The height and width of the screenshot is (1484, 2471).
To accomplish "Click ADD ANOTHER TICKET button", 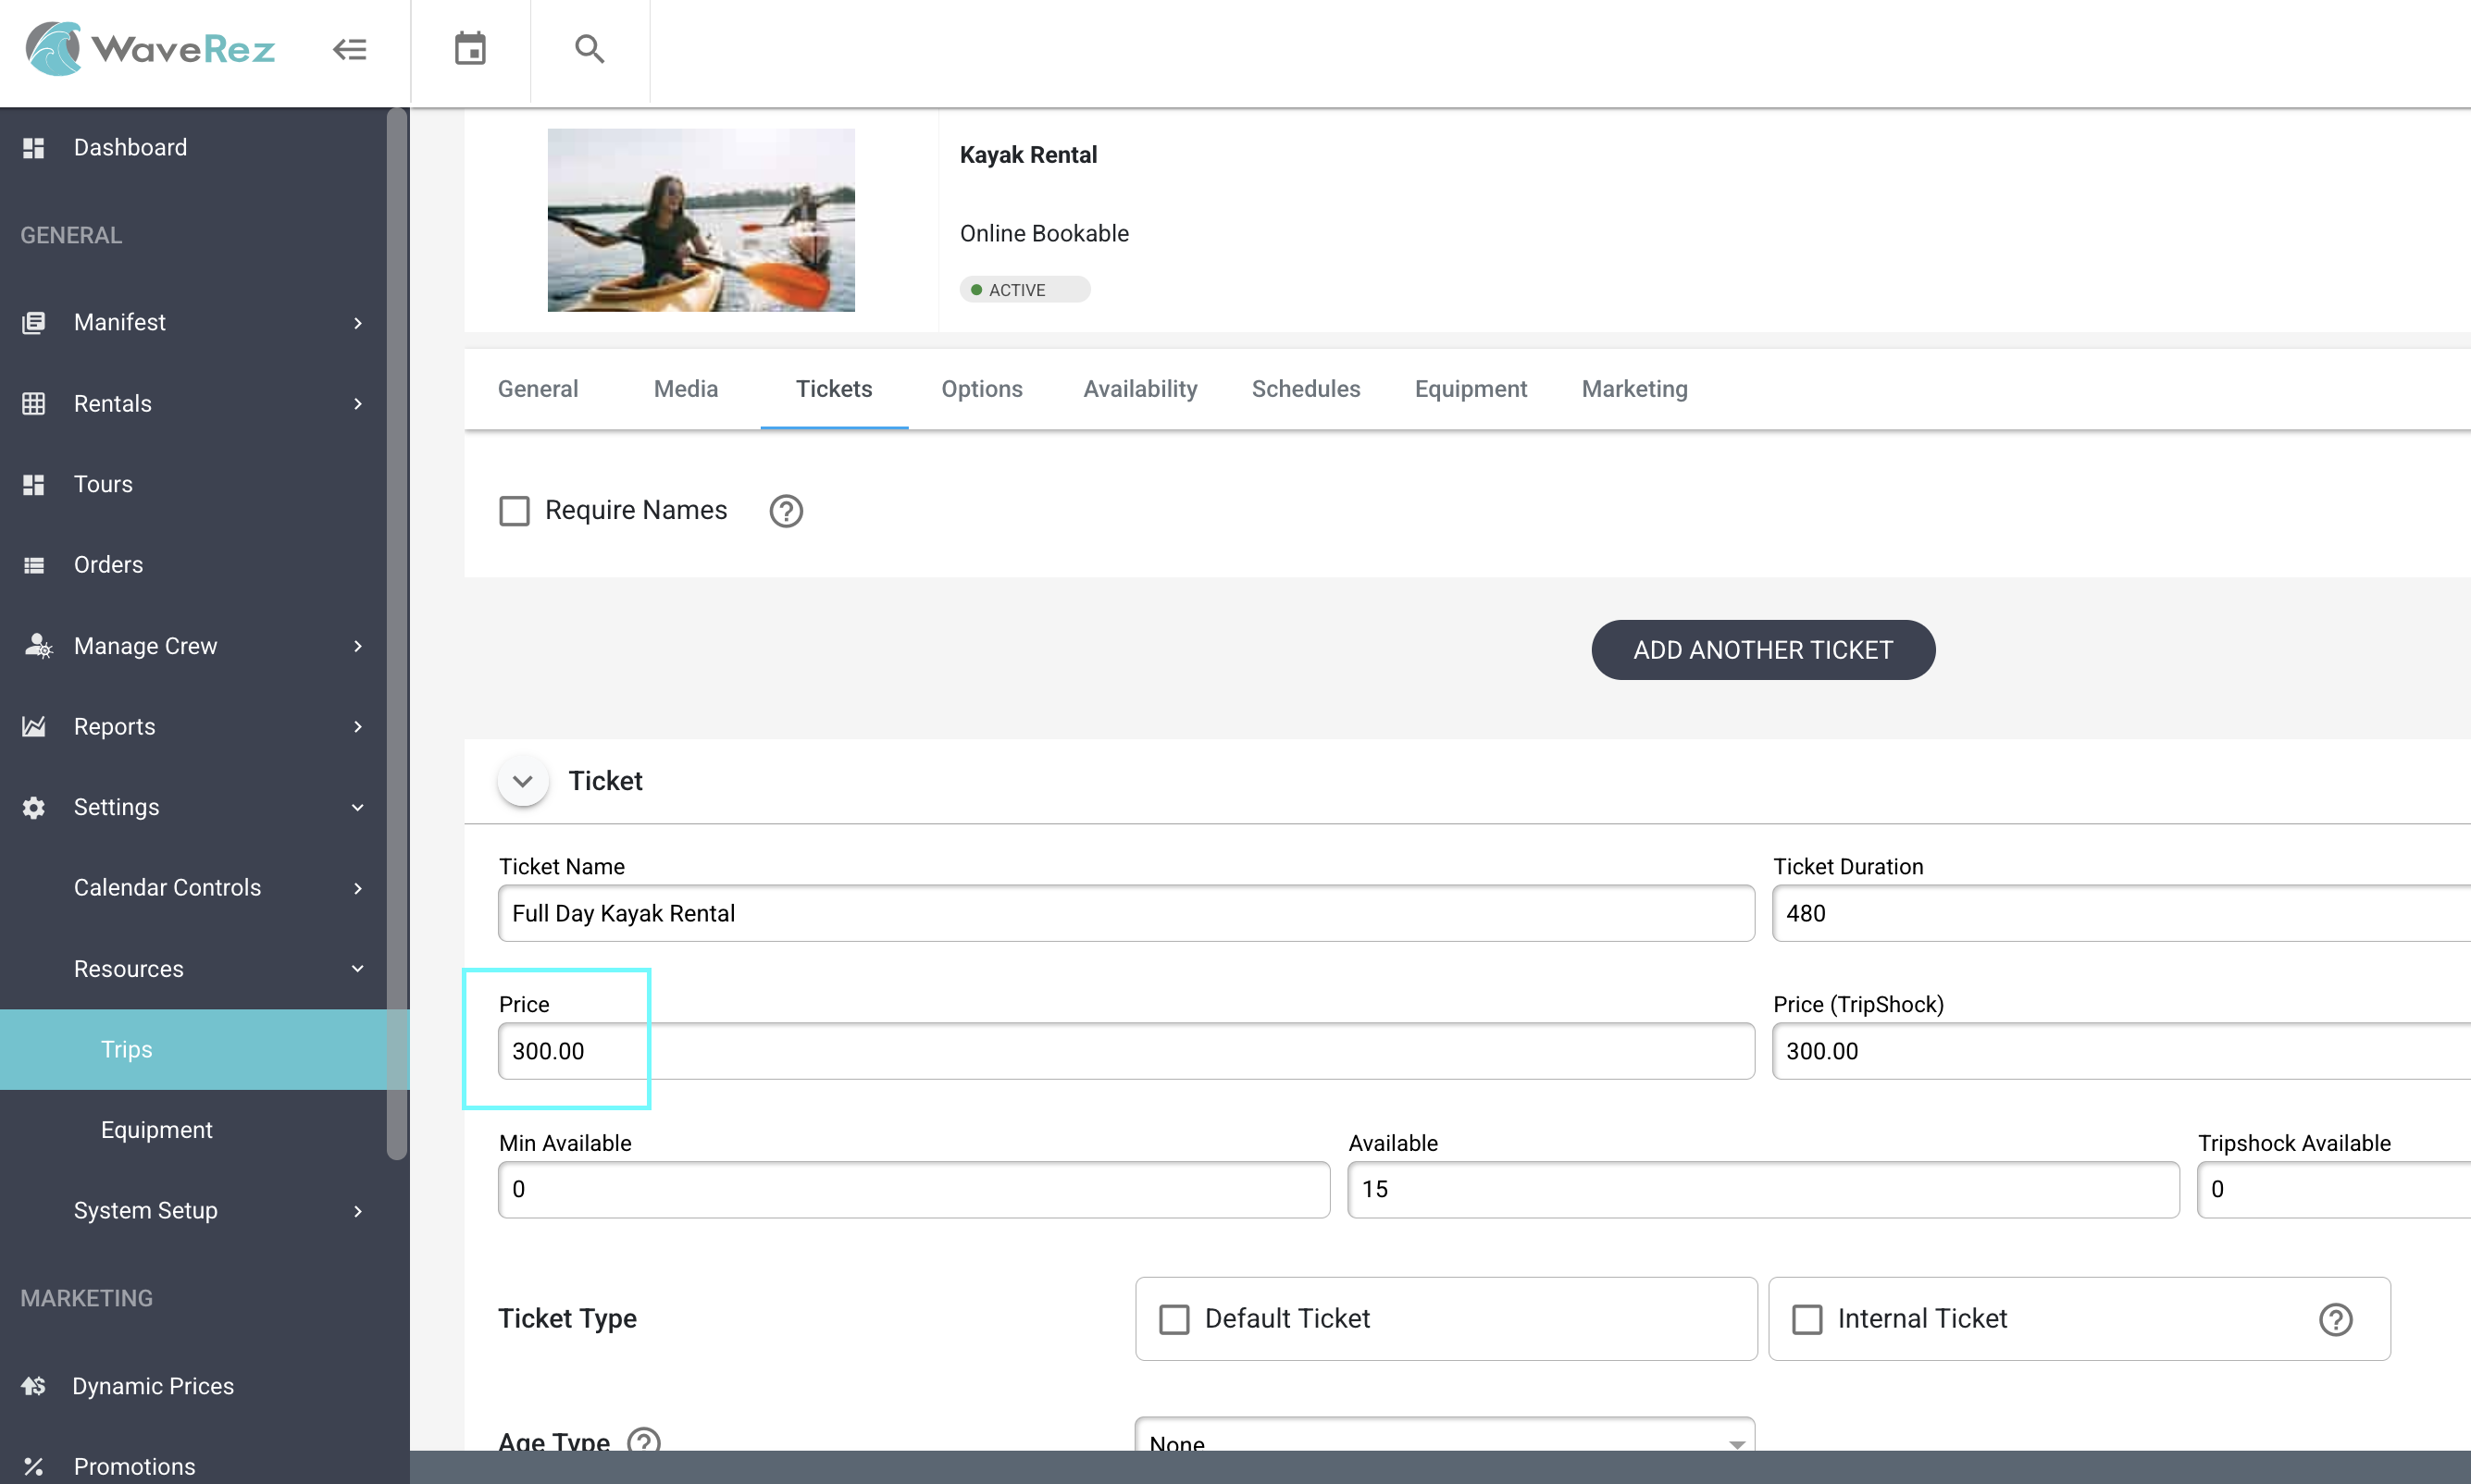I will click(1763, 650).
